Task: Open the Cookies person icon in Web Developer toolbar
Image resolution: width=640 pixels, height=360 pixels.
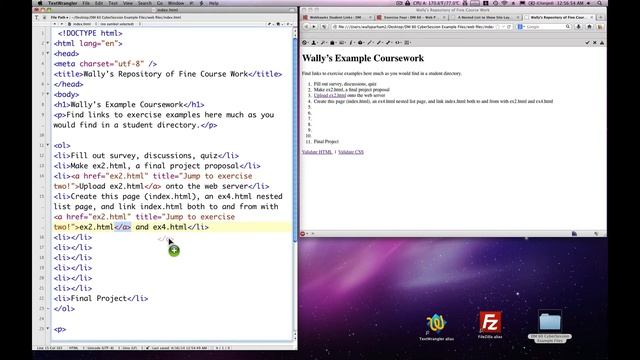Action: tap(314, 42)
